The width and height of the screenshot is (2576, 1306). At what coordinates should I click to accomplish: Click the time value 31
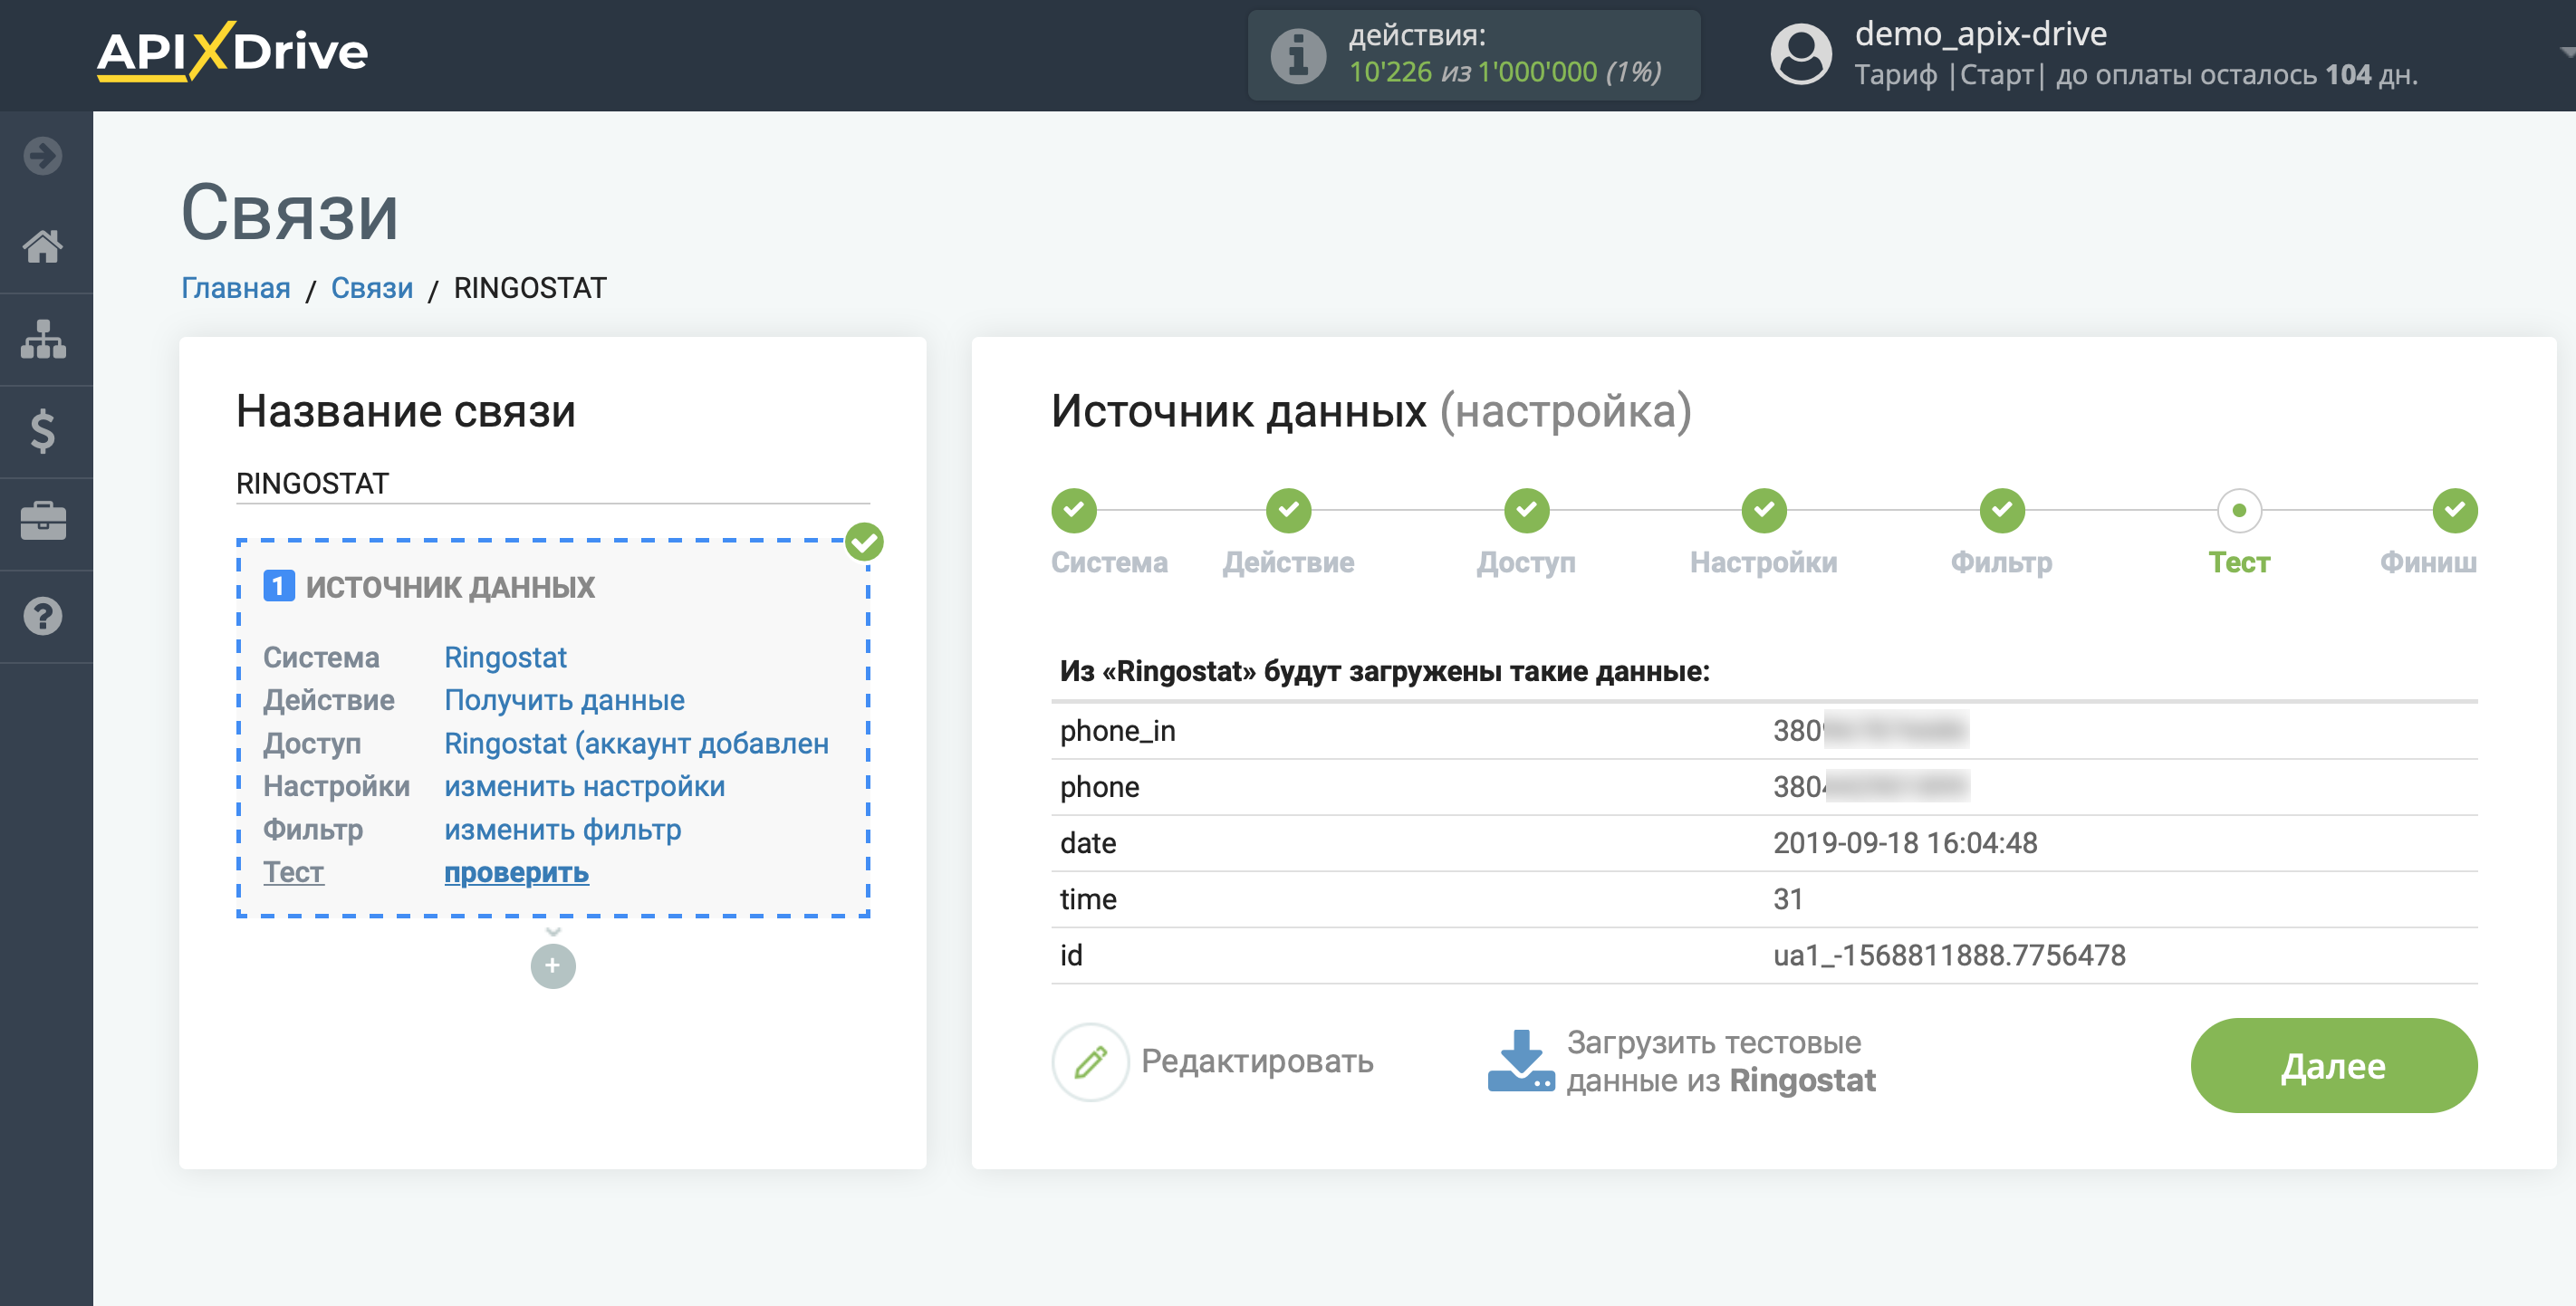point(1787,899)
